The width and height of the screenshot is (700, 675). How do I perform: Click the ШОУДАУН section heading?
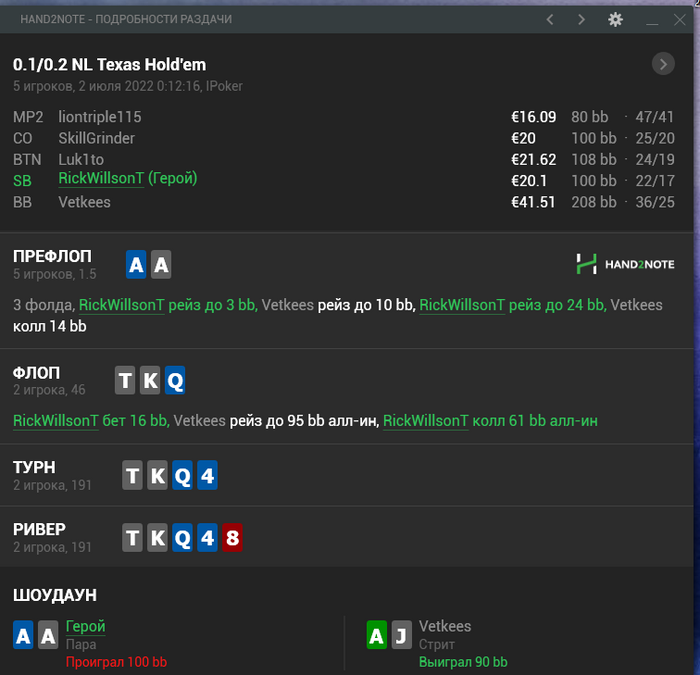point(55,595)
